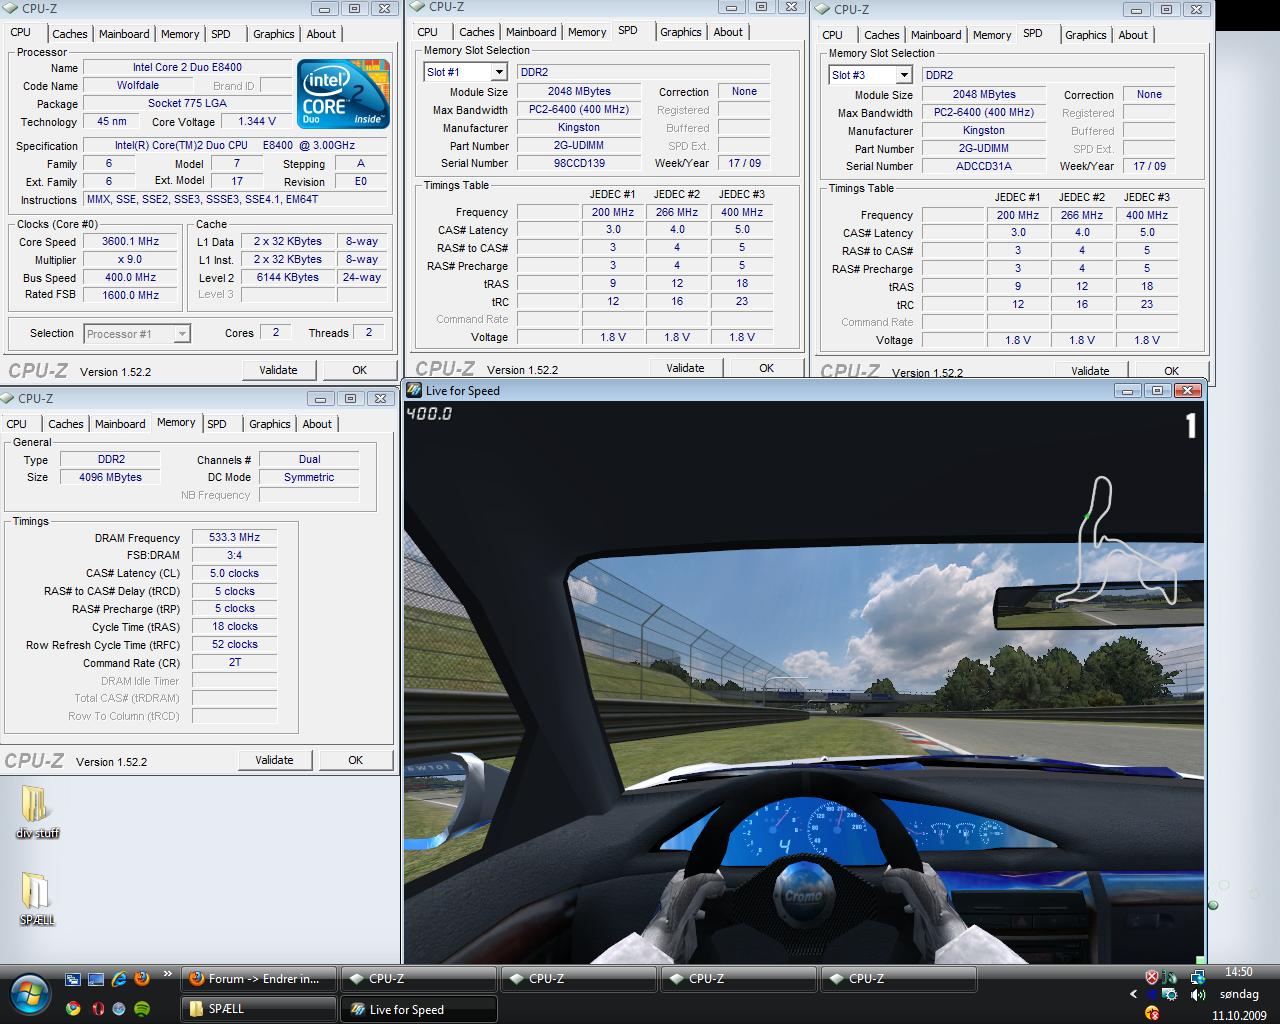This screenshot has width=1280, height=1024.
Task: Click Live for Speed window title icon
Action: coord(414,390)
